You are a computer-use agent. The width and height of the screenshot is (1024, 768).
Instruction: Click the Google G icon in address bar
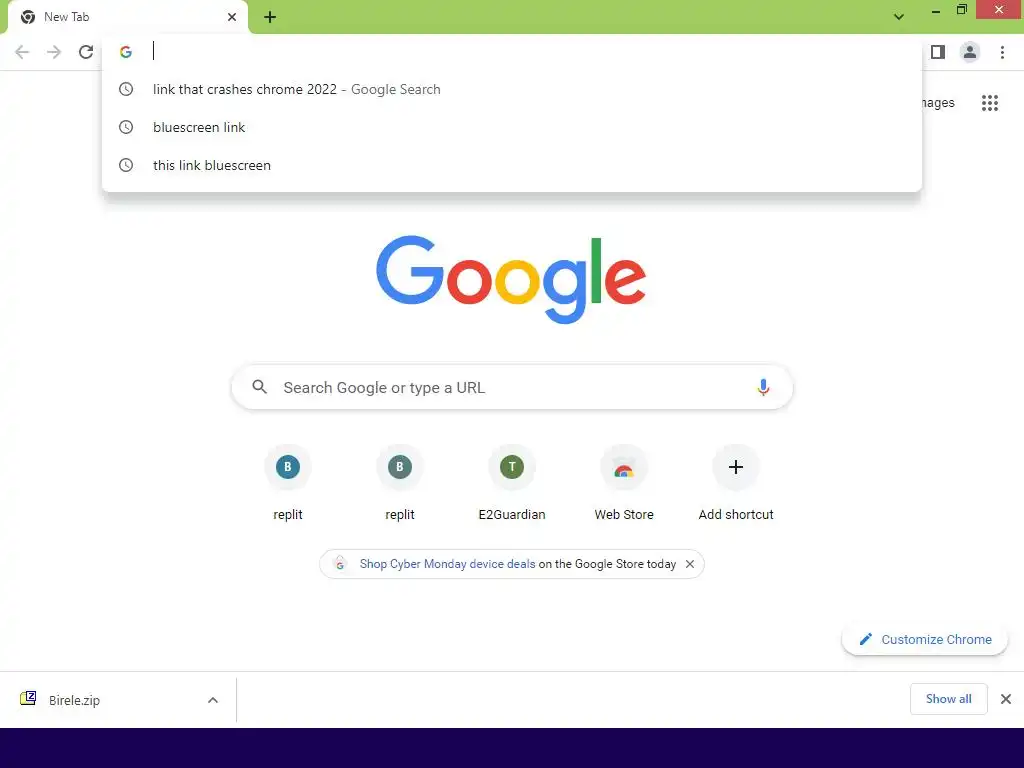126,52
